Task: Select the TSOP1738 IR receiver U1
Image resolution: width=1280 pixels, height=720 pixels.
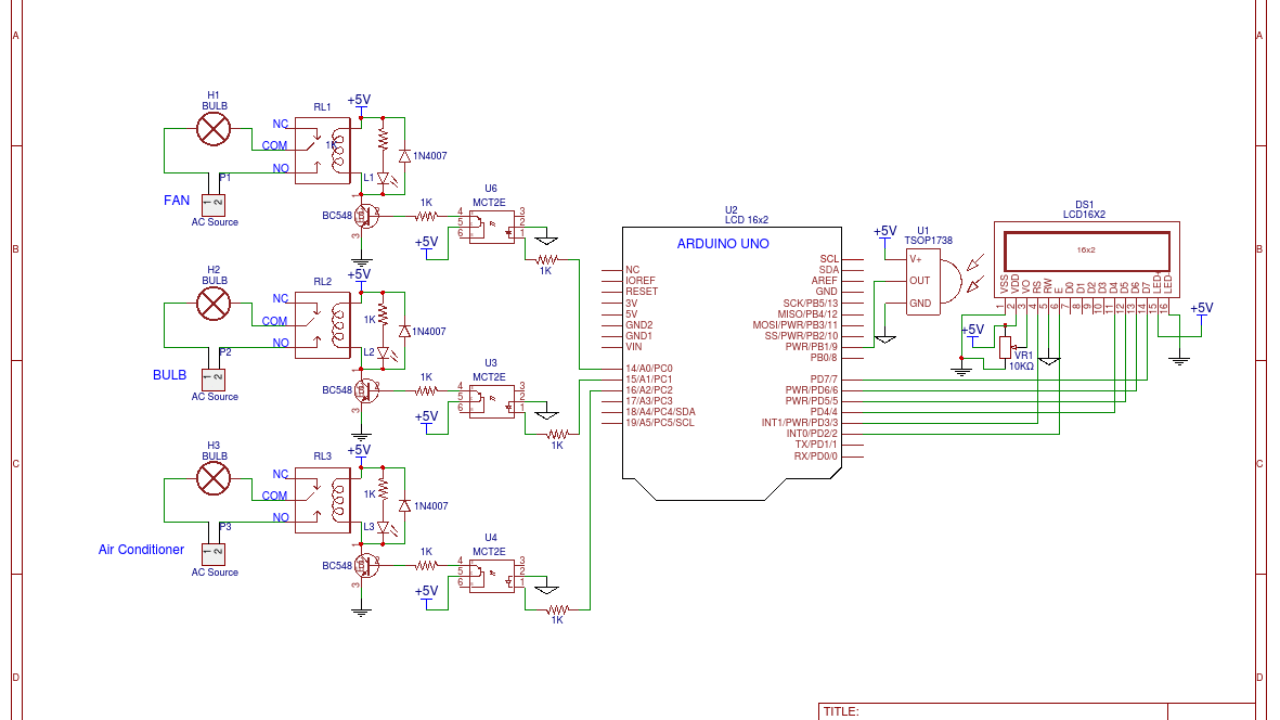Action: click(921, 283)
